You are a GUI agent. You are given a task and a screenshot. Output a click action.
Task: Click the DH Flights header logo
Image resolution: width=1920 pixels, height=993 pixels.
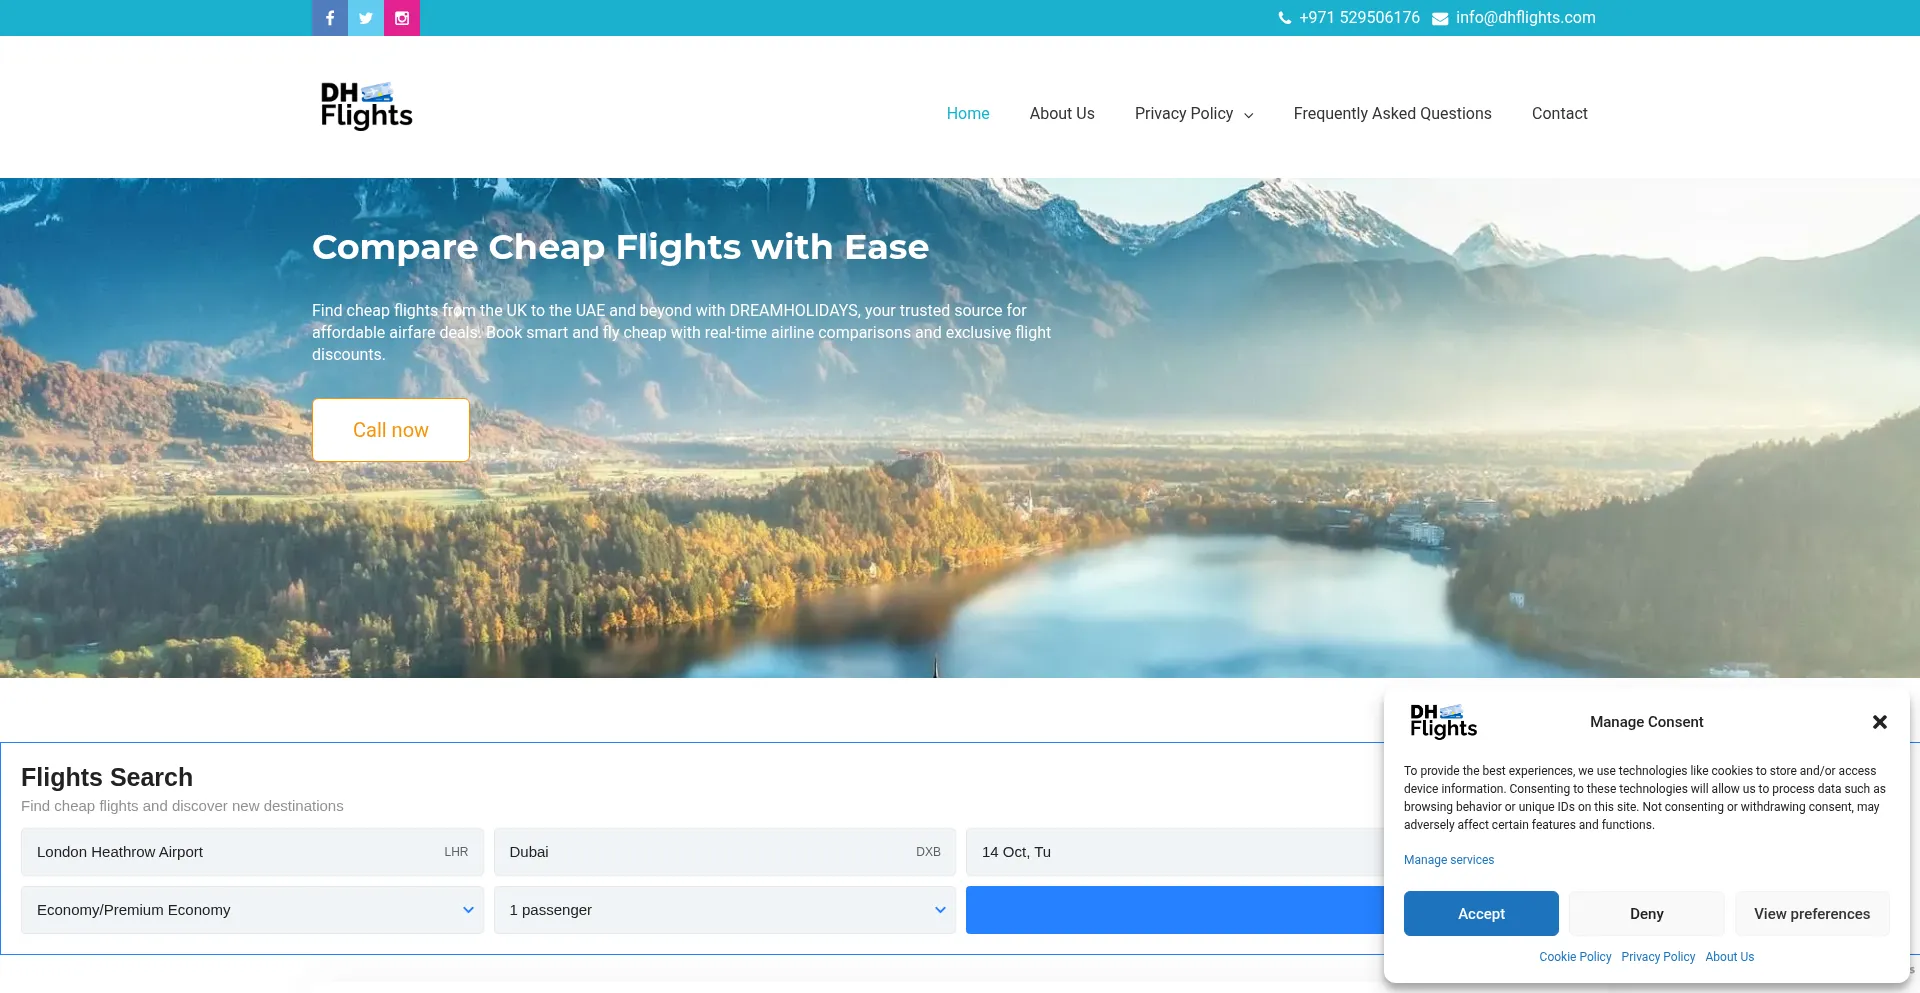tap(366, 106)
